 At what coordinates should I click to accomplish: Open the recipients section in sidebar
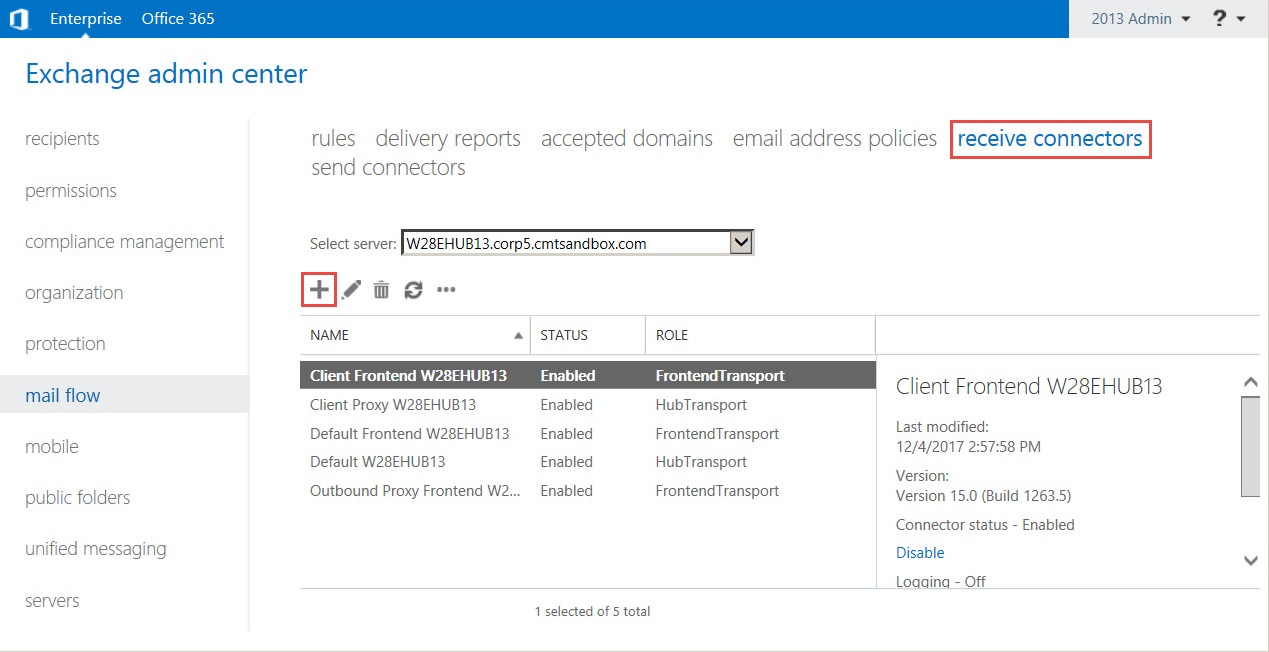[62, 139]
